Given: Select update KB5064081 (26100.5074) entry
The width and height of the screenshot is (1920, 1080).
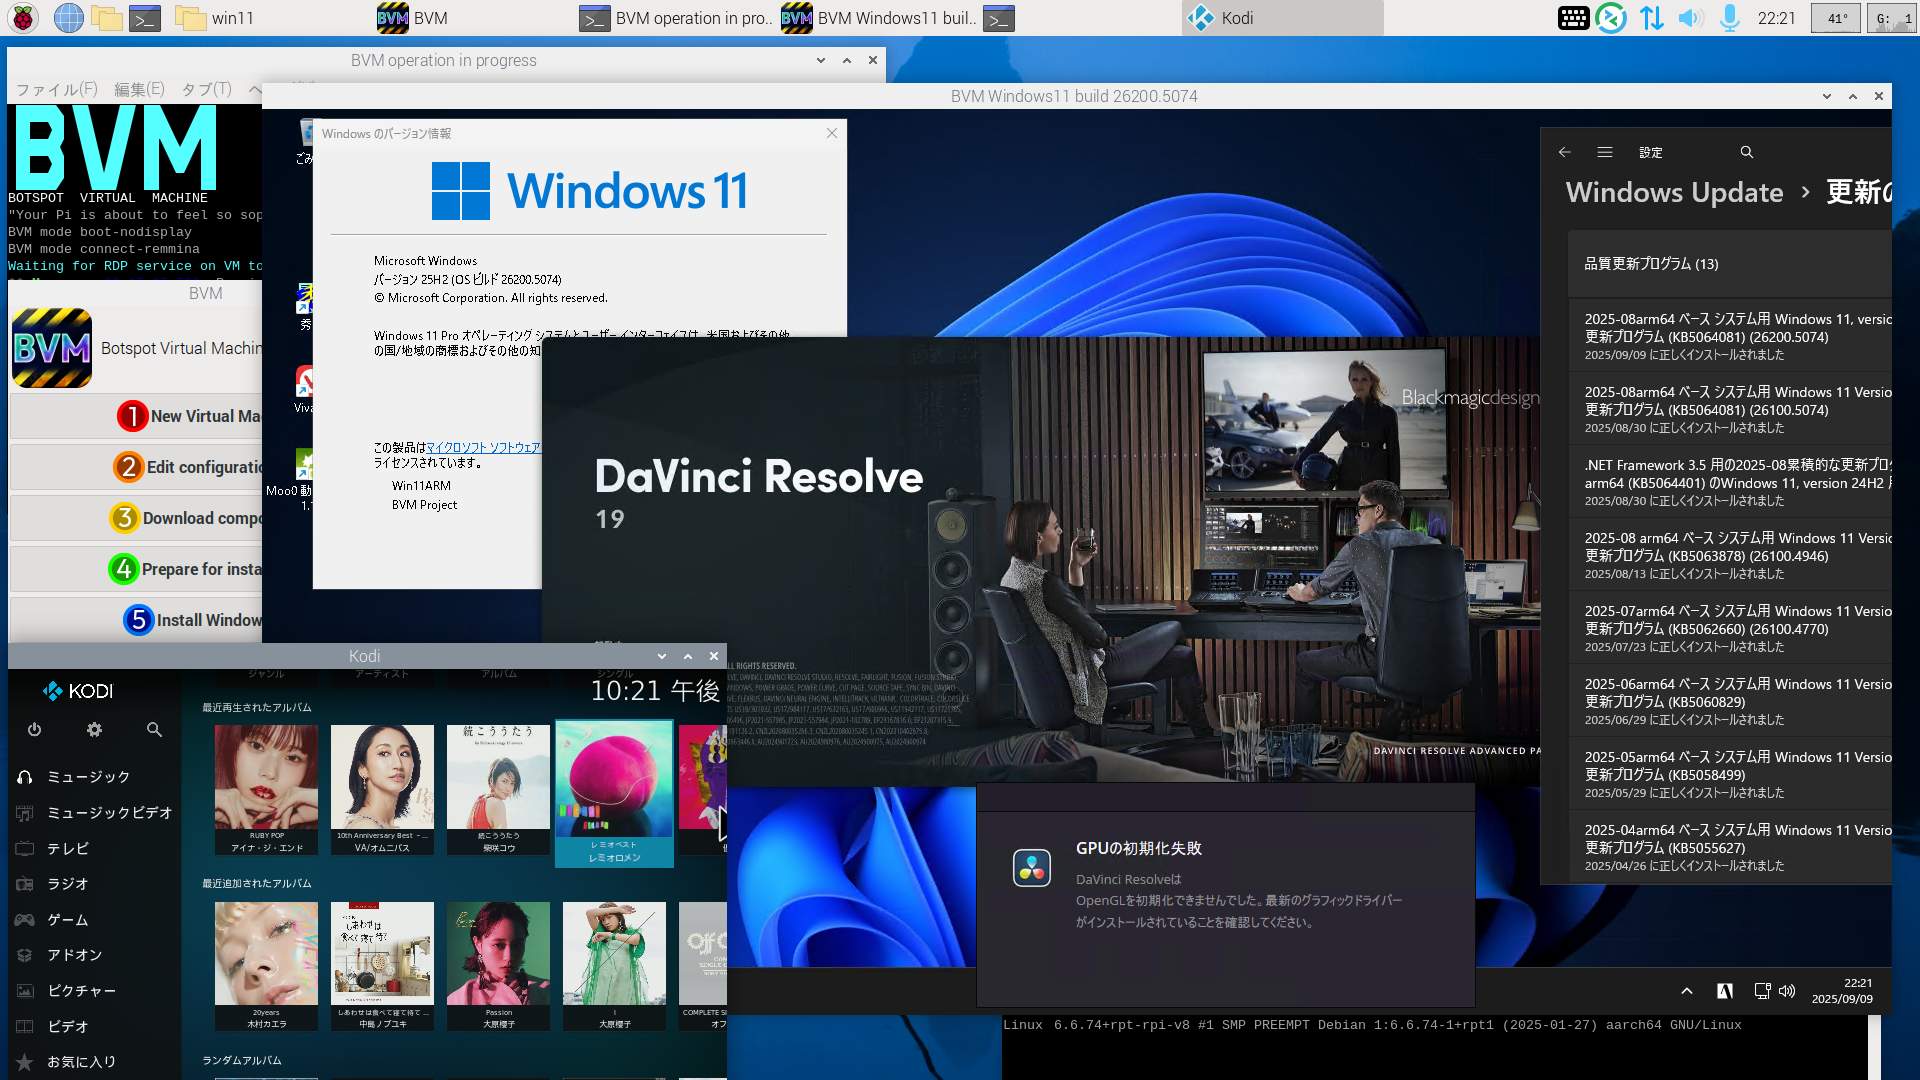Looking at the screenshot, I should pos(1729,410).
